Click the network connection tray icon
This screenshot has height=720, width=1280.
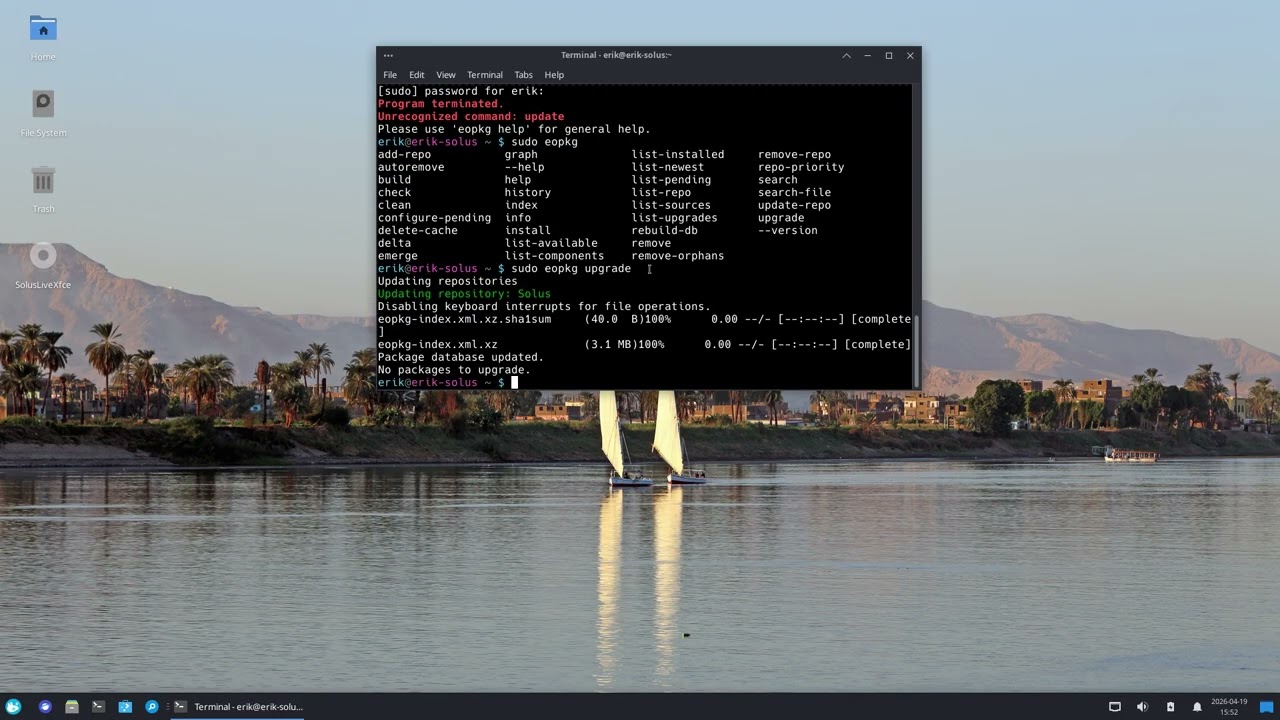(1115, 706)
